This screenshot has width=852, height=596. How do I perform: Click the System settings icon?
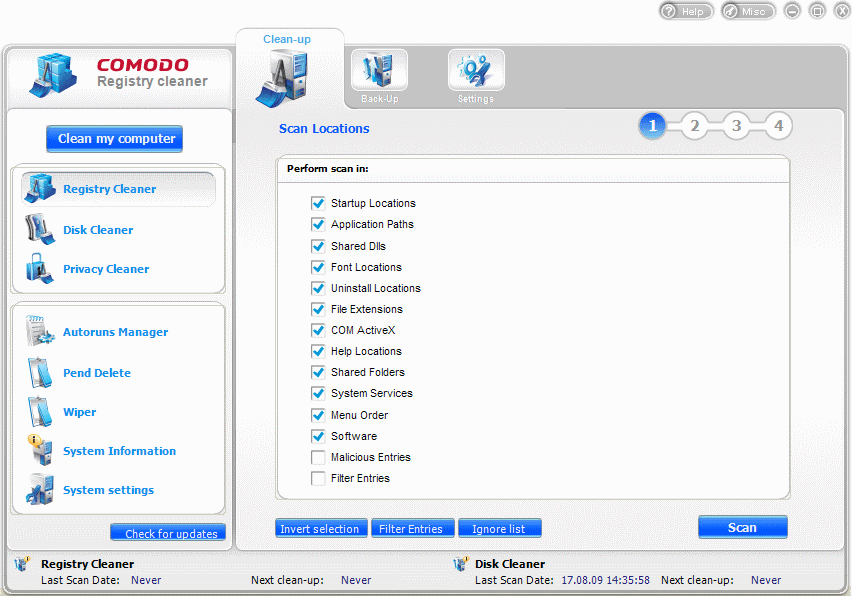40,489
